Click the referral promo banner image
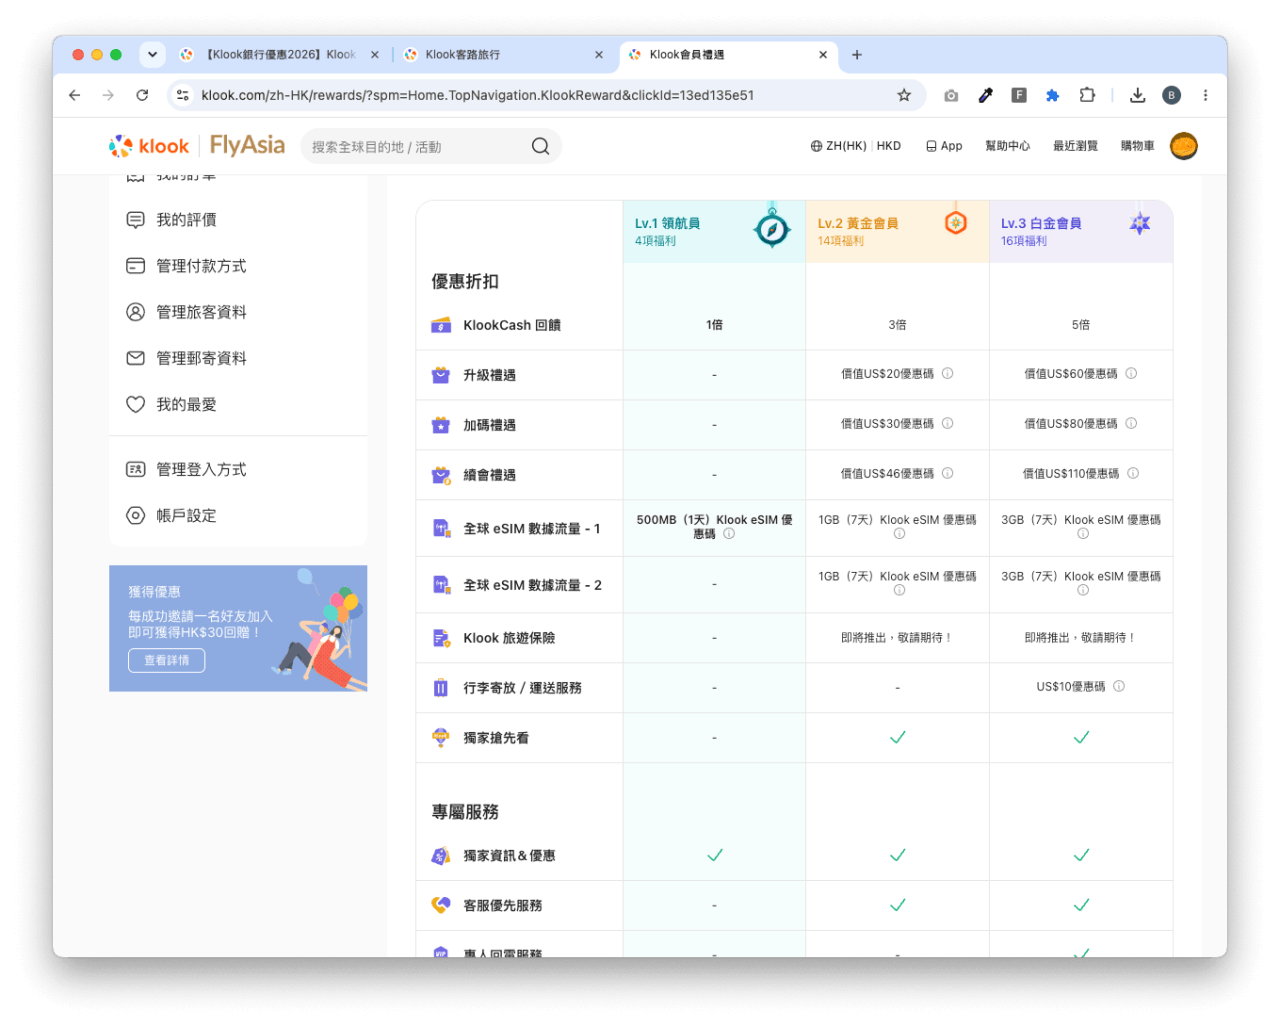The image size is (1280, 1027). tap(238, 628)
